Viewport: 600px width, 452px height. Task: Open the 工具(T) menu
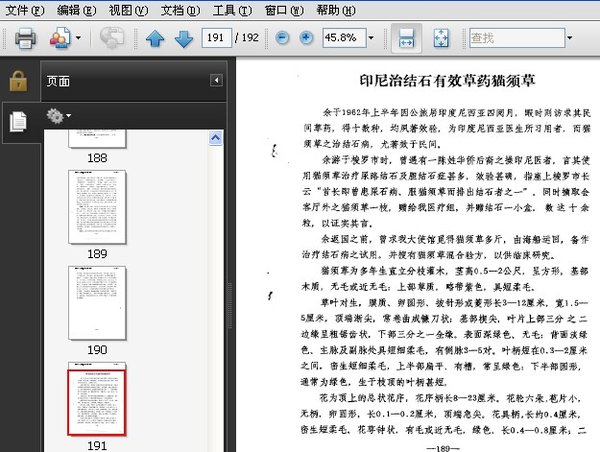[232, 10]
